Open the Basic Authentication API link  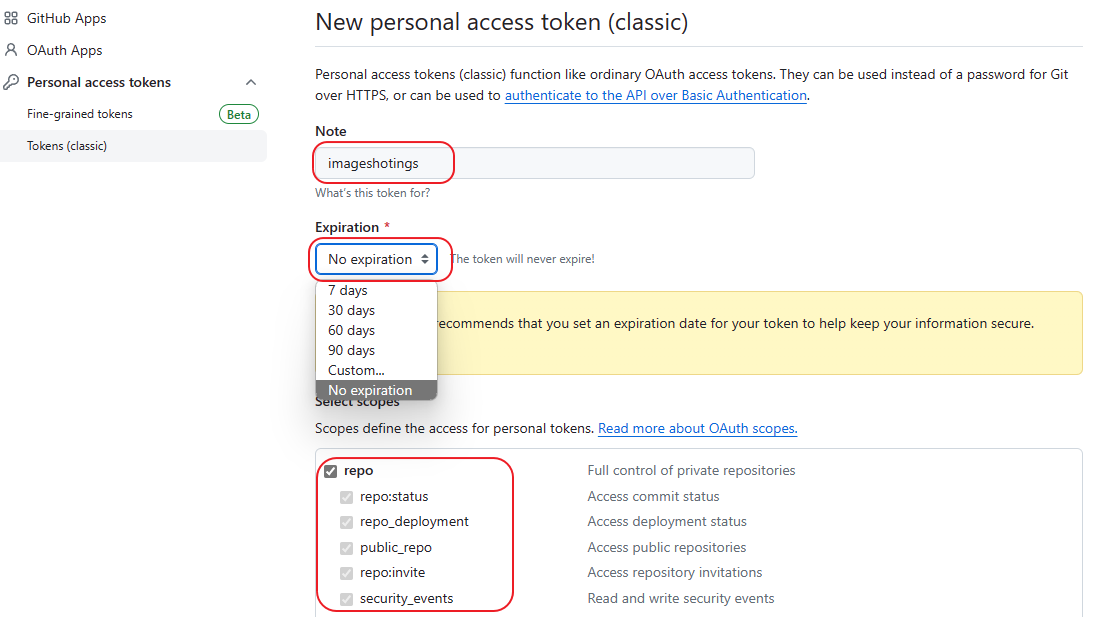[655, 96]
